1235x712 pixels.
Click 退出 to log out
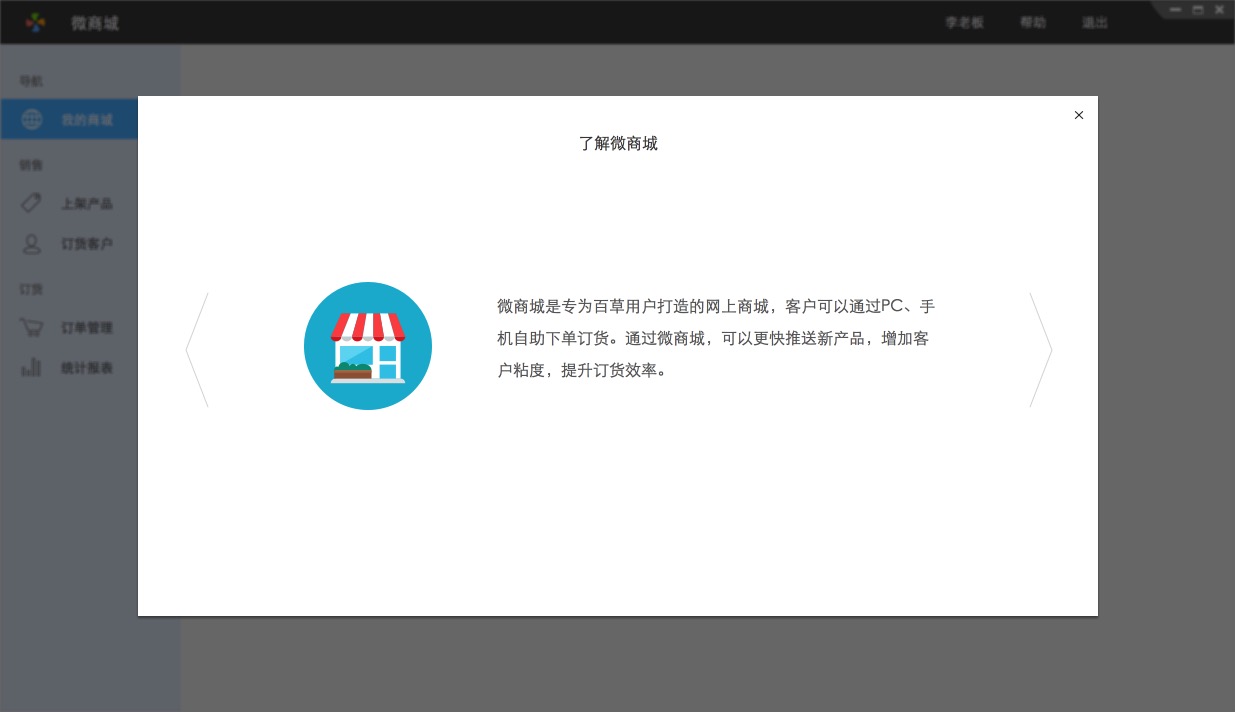tap(1095, 22)
